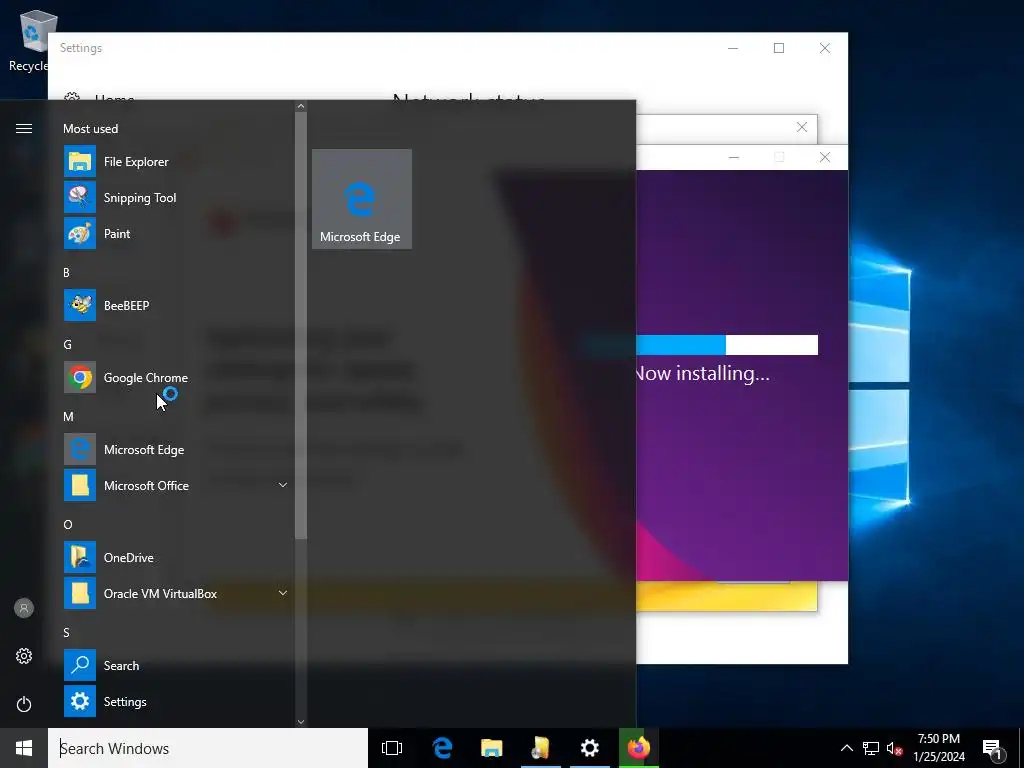This screenshot has width=1024, height=768.
Task: Expand the Microsoft Office folder
Action: 282,485
